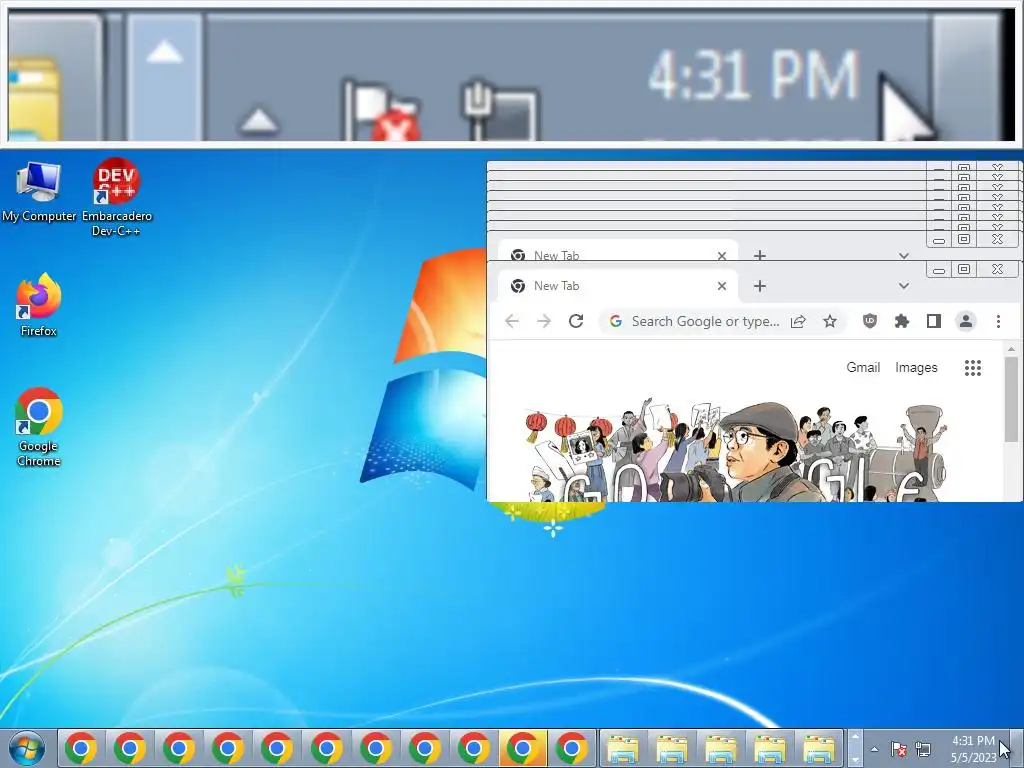Show hidden system tray icons

coord(874,749)
